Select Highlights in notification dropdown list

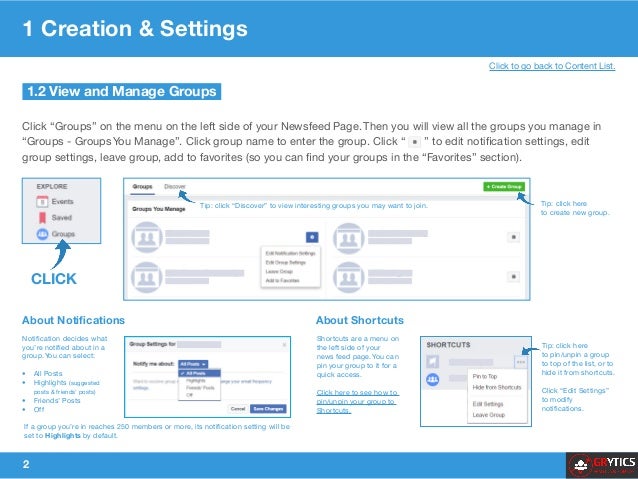(x=196, y=381)
